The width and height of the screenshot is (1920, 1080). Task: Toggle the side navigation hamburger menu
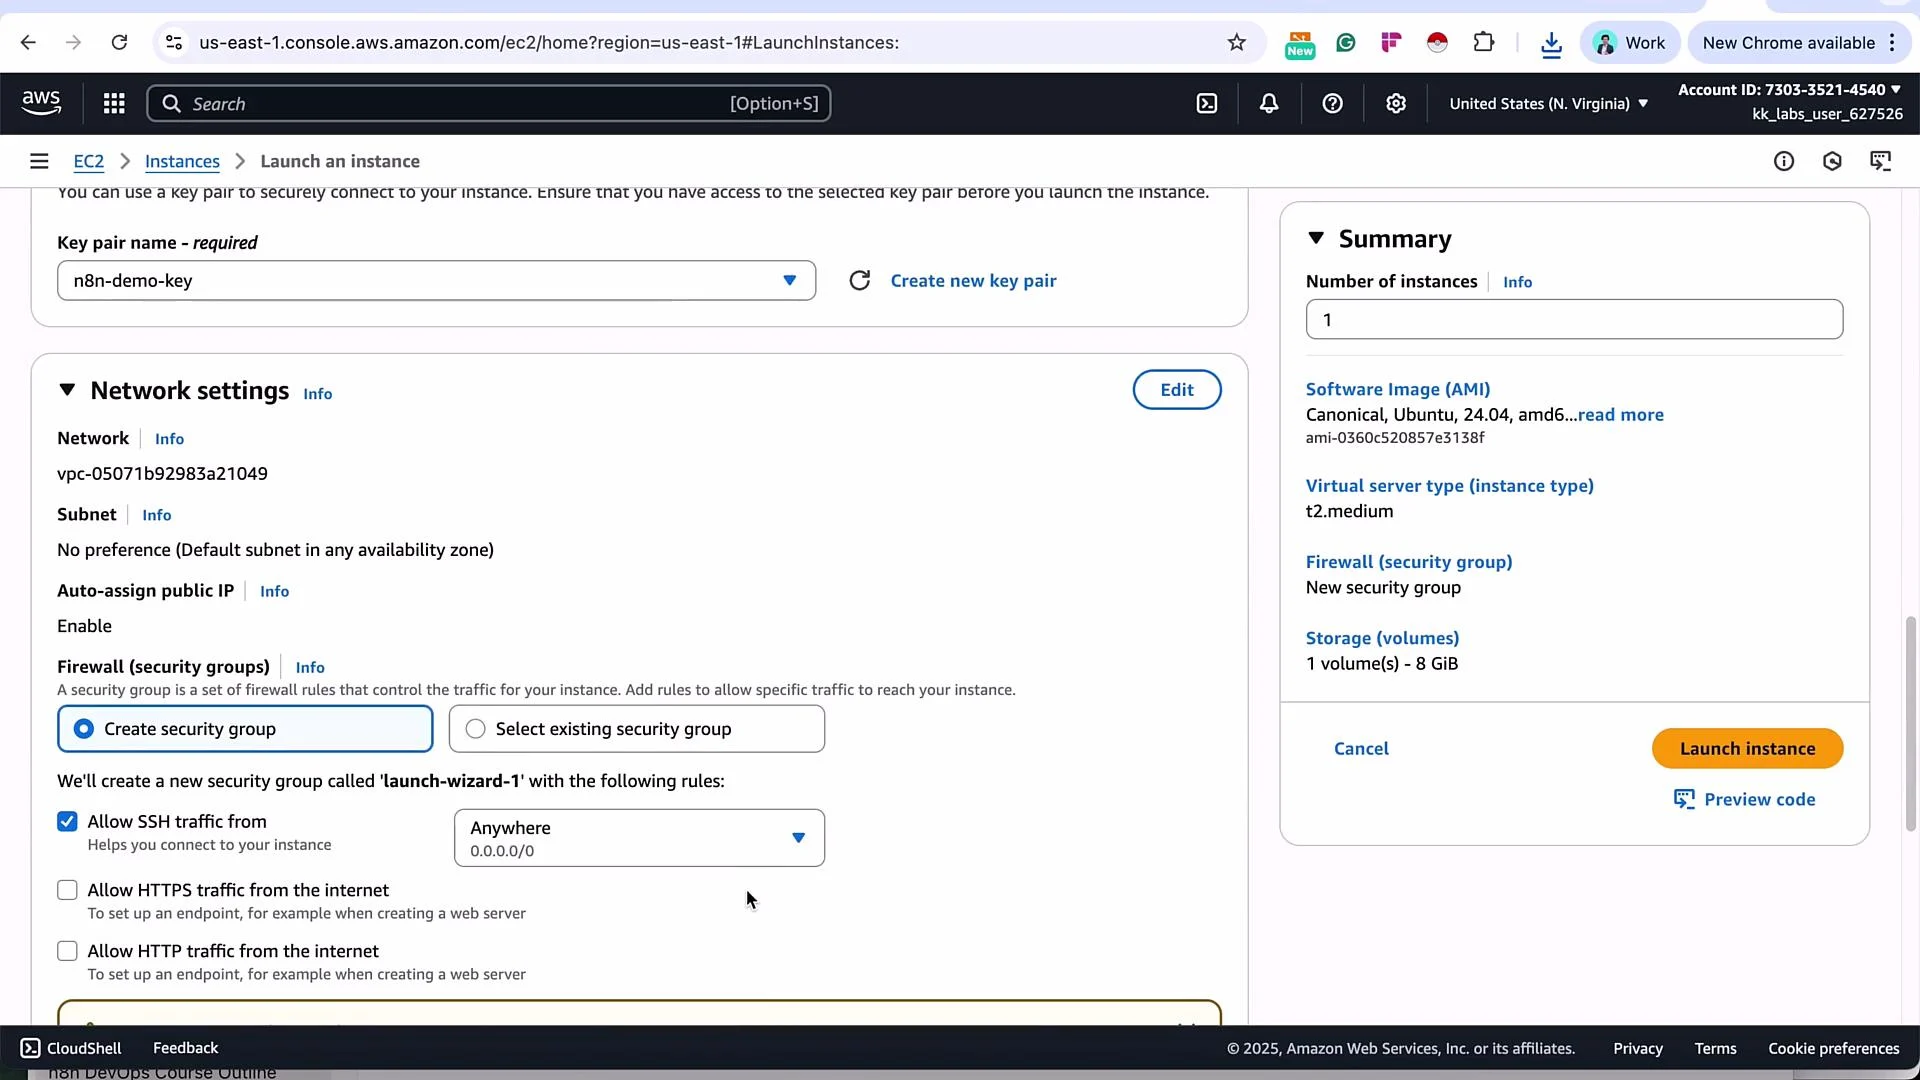(39, 161)
